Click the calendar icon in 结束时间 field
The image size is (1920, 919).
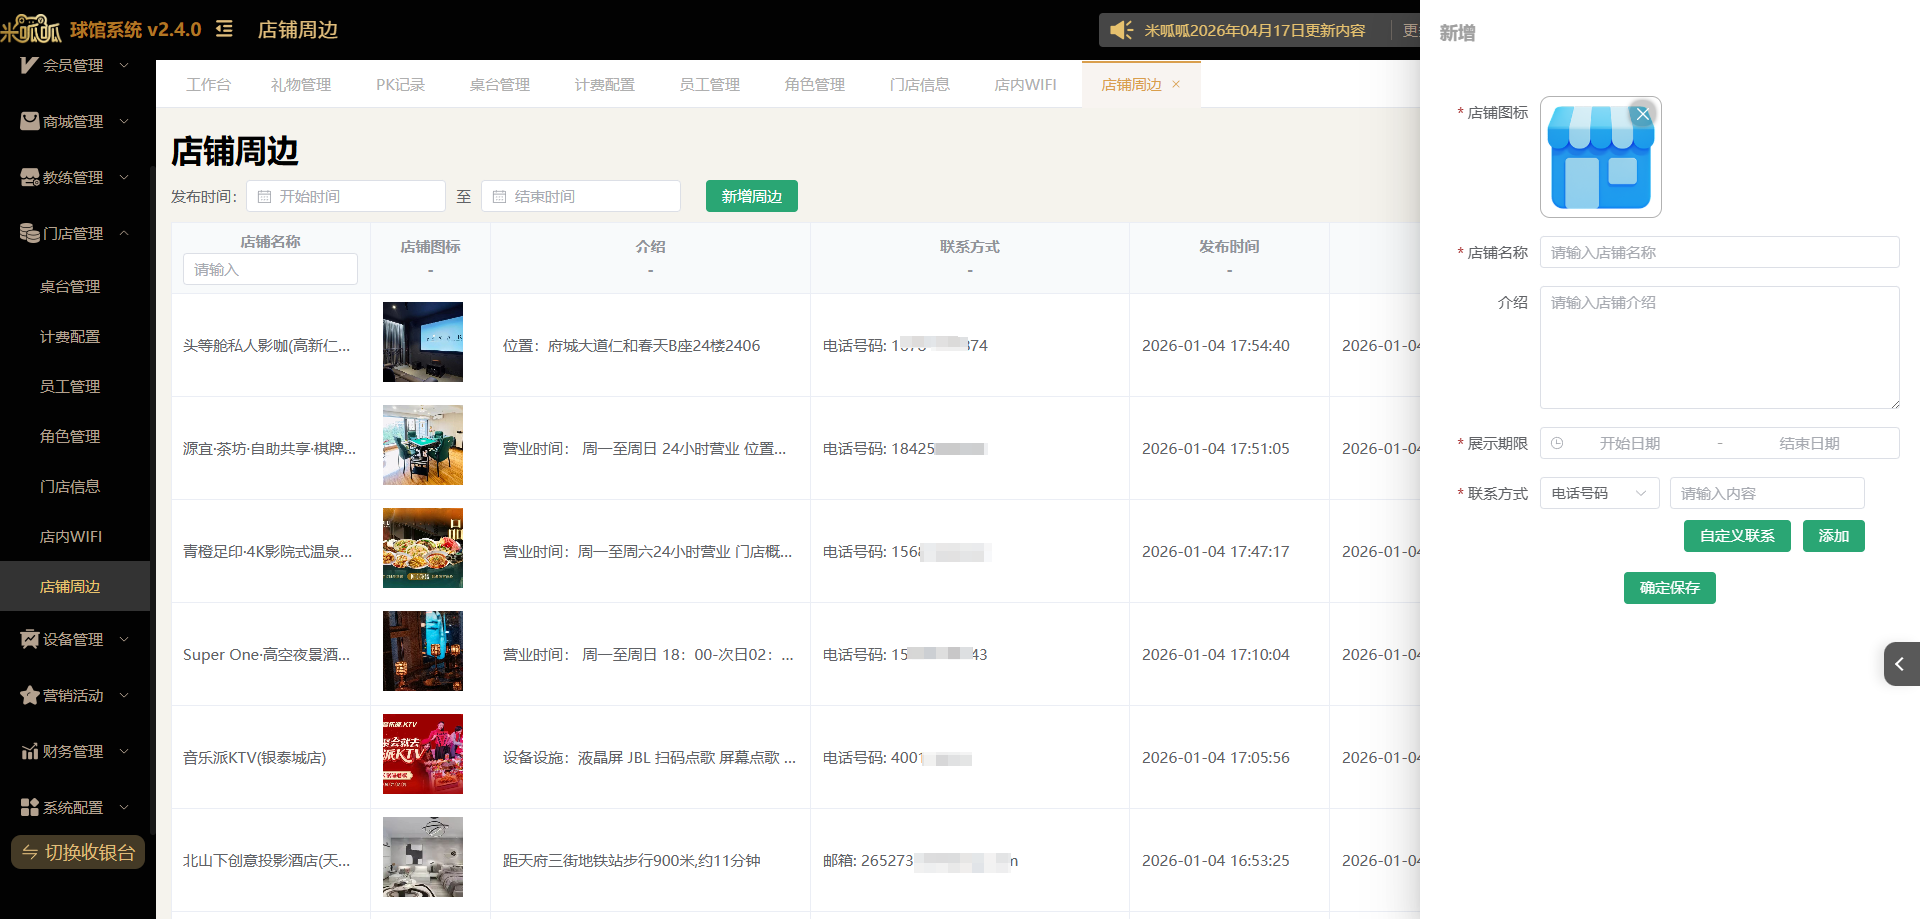coord(499,197)
